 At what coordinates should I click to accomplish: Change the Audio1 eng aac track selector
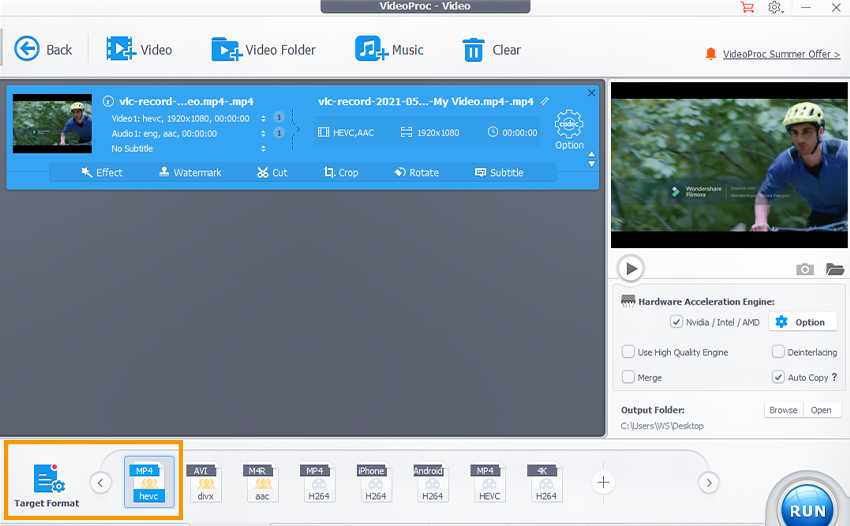(263, 133)
